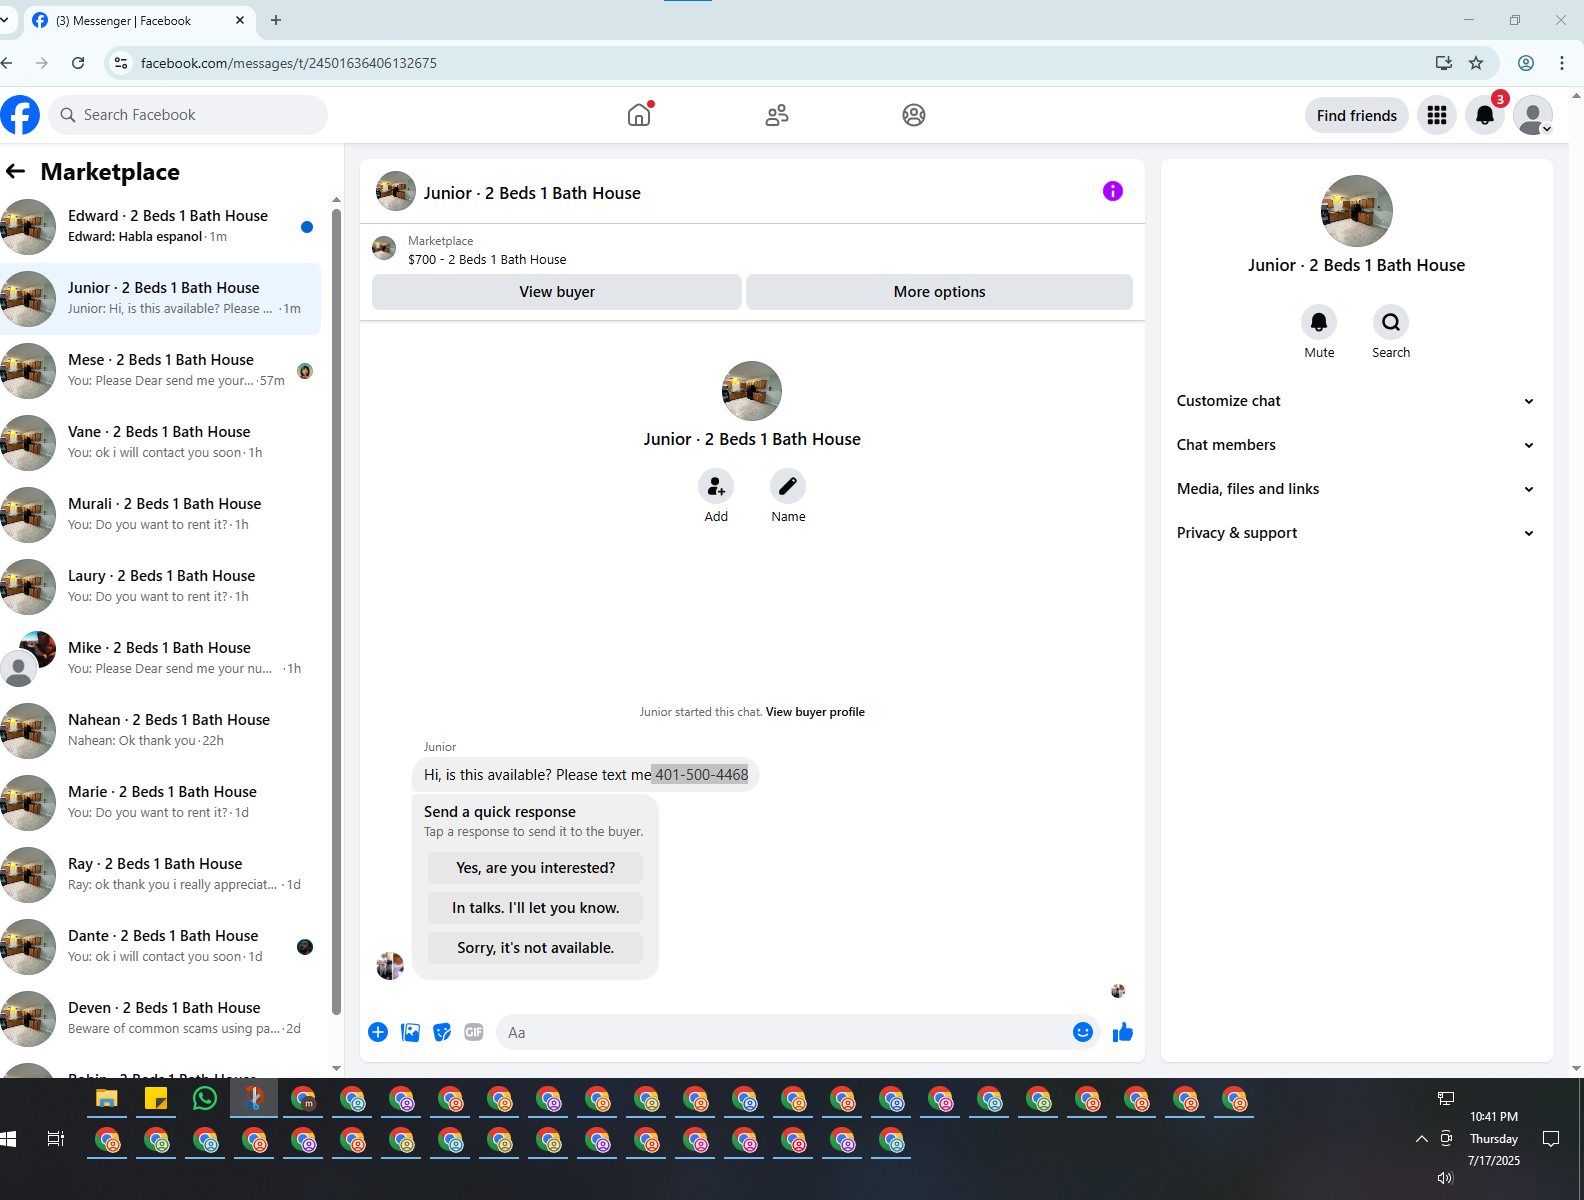The width and height of the screenshot is (1584, 1200).
Task: Open the account profile avatar menu
Action: point(1533,115)
